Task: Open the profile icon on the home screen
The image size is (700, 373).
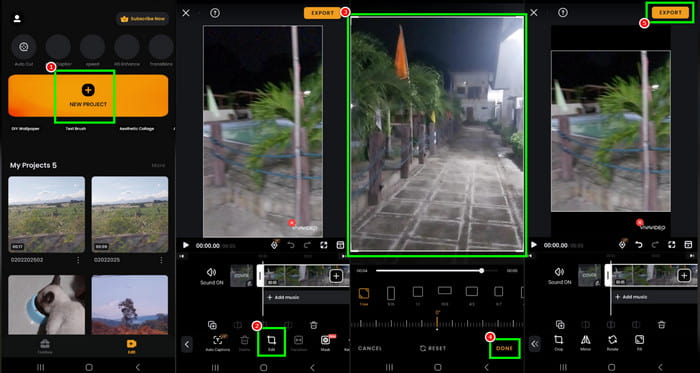Action: click(x=17, y=19)
